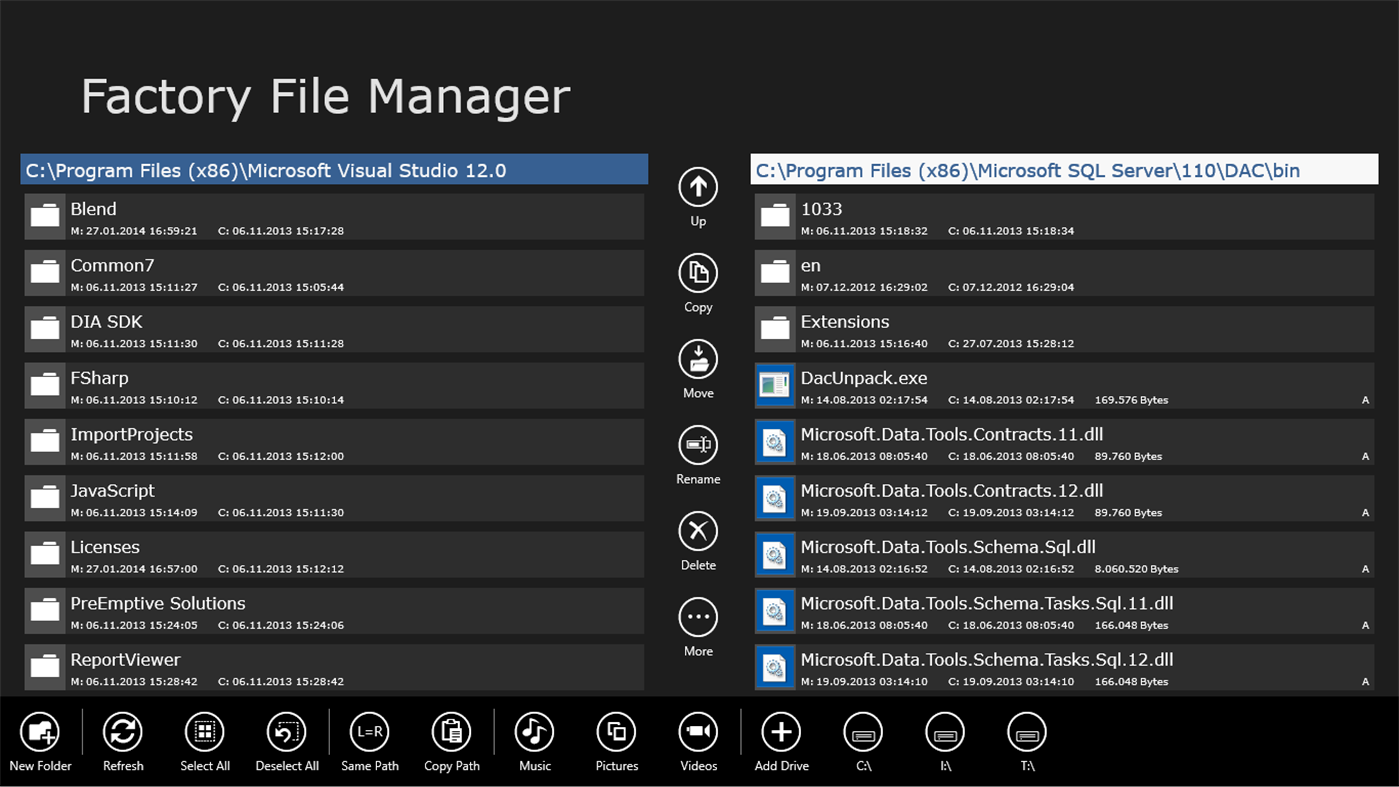The height and width of the screenshot is (787, 1399).
Task: Click the Rename icon
Action: (x=698, y=445)
